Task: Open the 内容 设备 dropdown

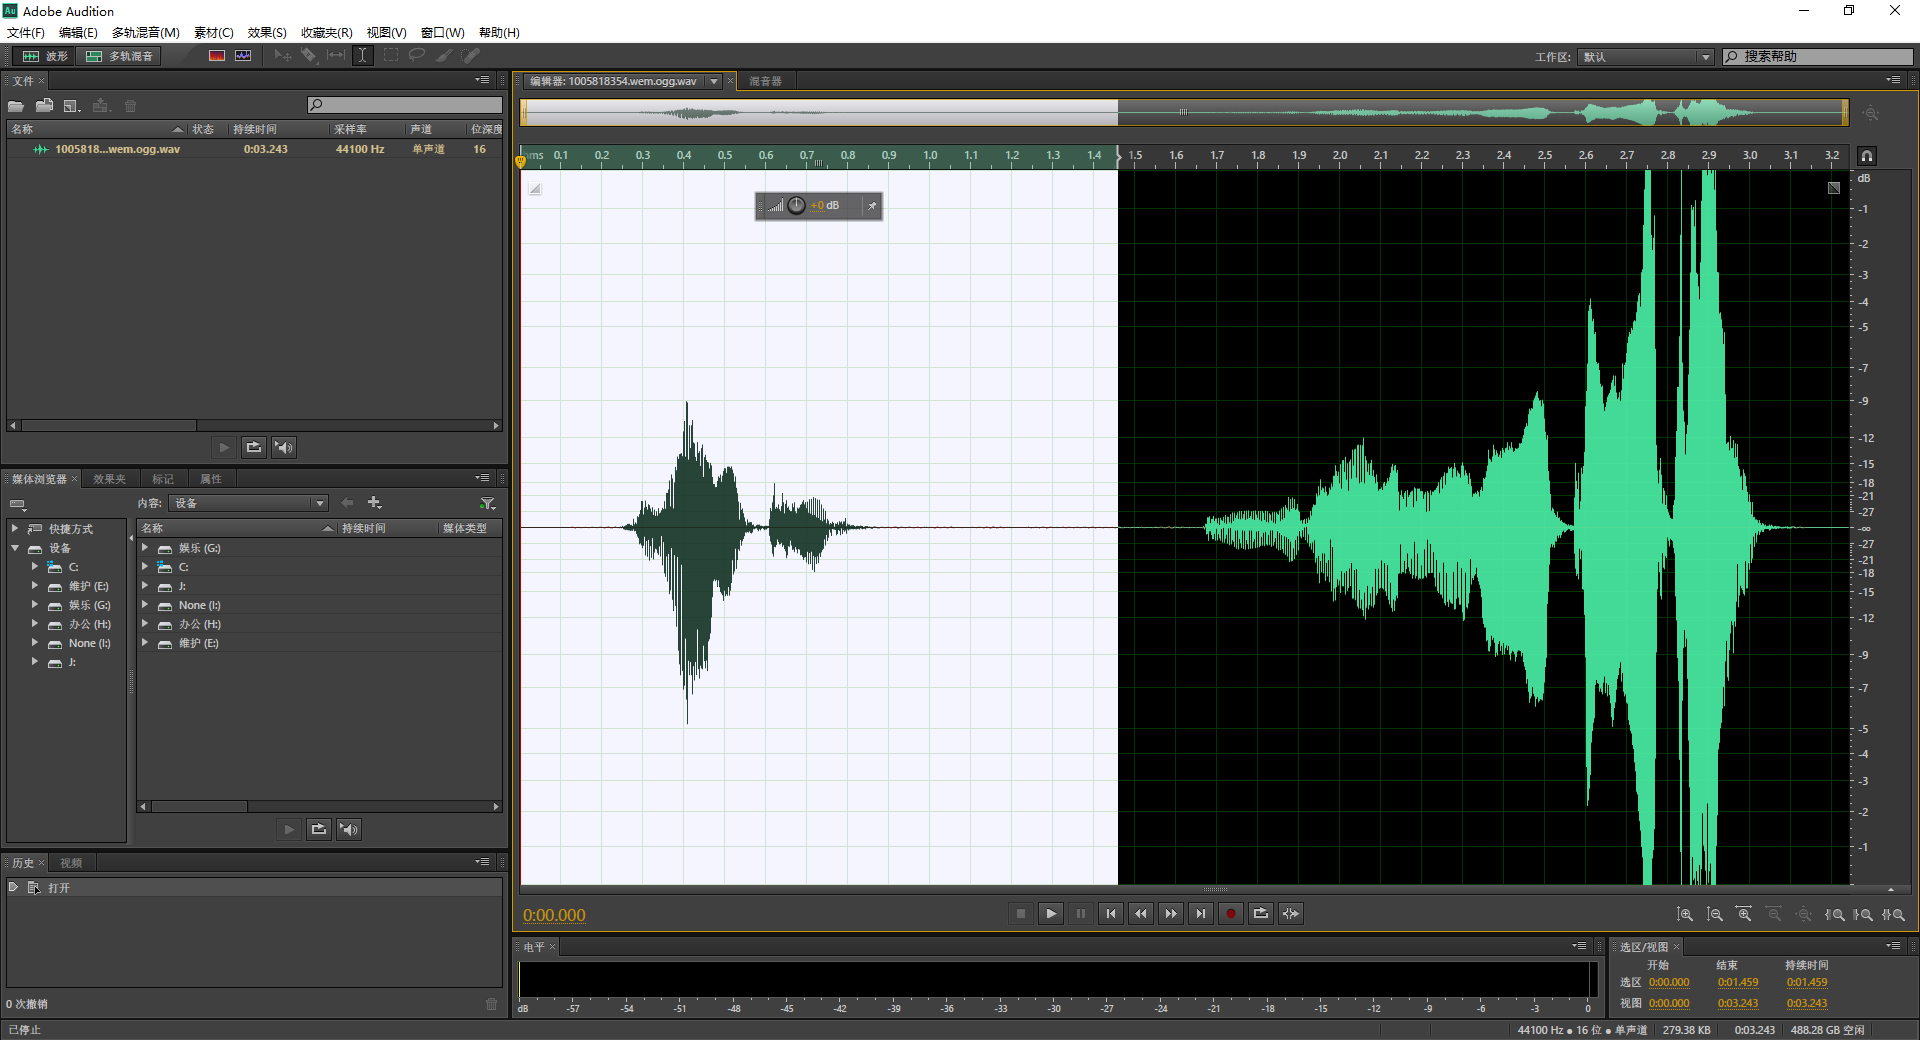Action: click(248, 503)
